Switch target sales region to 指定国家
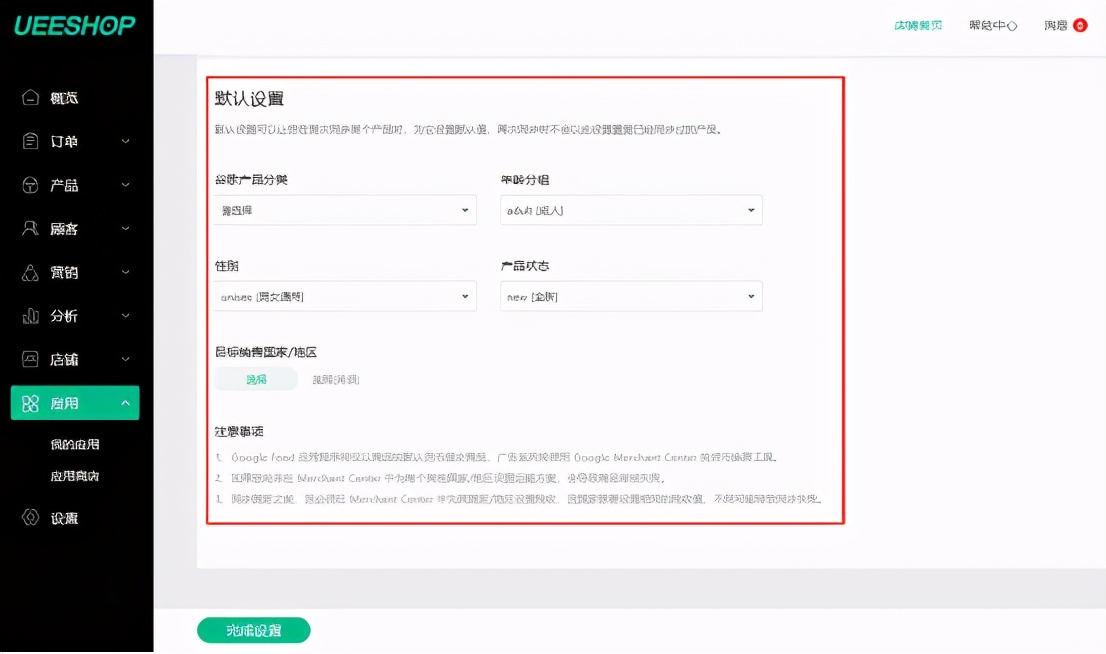 point(335,380)
